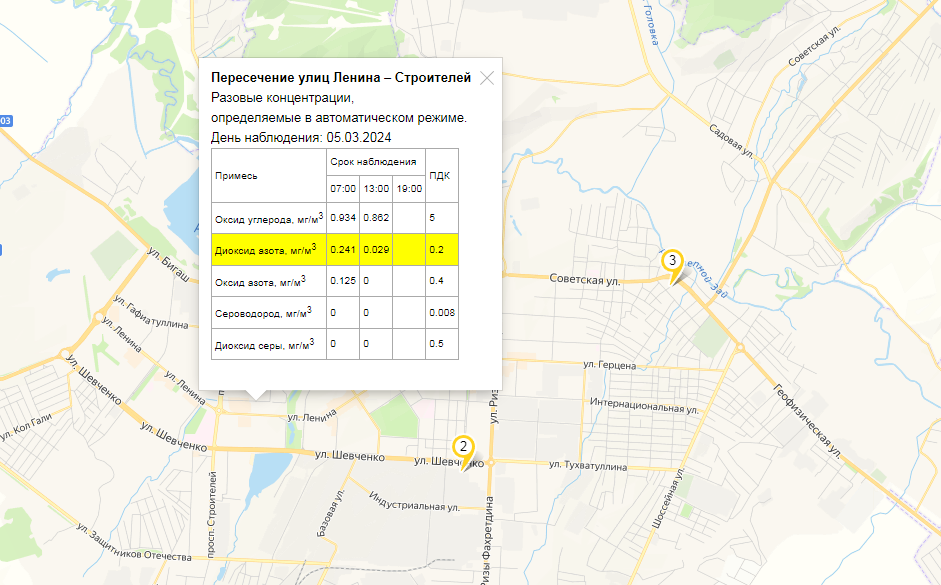The height and width of the screenshot is (585, 941).
Task: Select the 07:00 observation time header
Action: pos(343,188)
